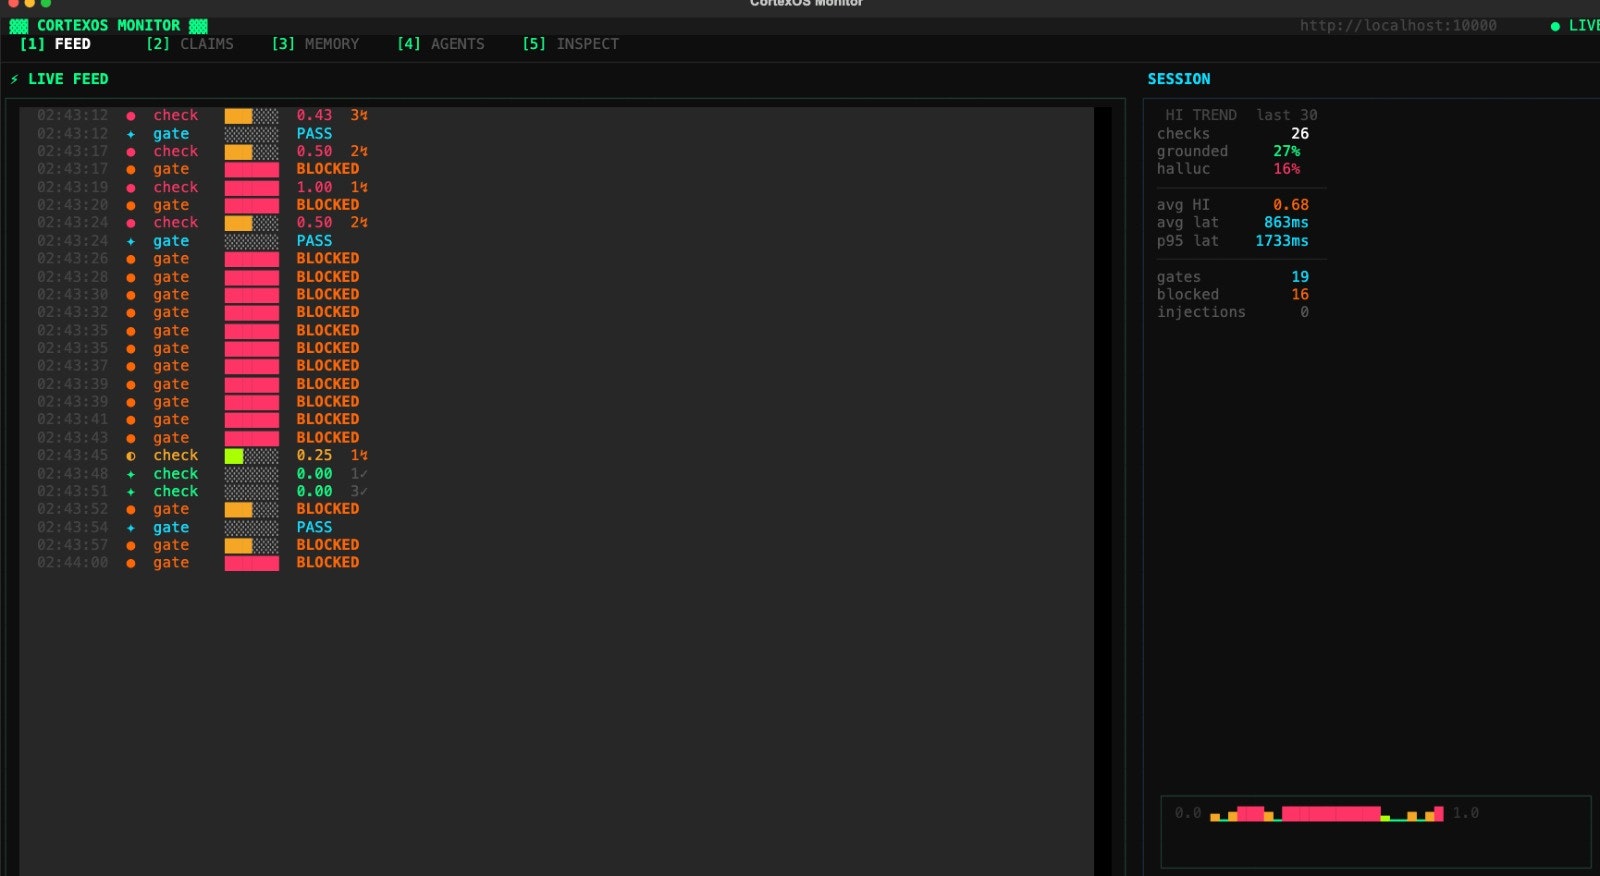Viewport: 1600px width, 876px height.
Task: Click the orange dot on the 02:43:17 gate row
Action: click(131, 170)
